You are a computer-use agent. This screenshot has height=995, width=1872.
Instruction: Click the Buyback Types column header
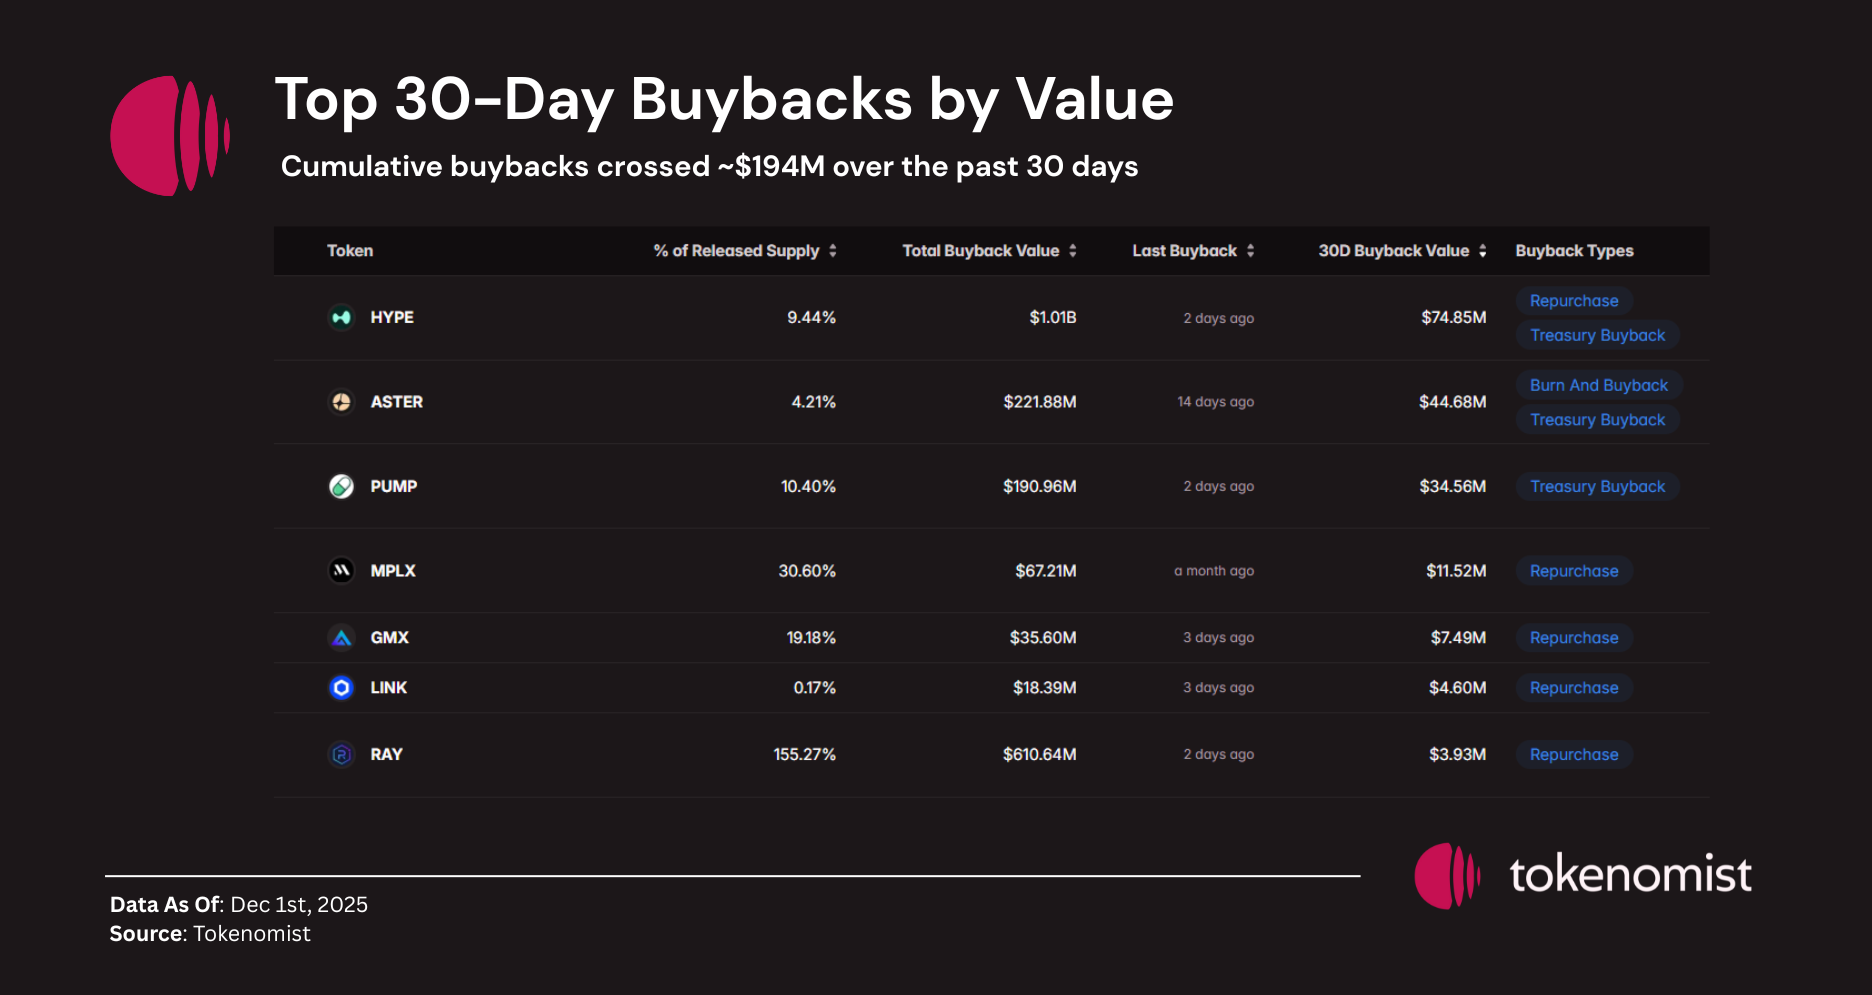point(1574,251)
